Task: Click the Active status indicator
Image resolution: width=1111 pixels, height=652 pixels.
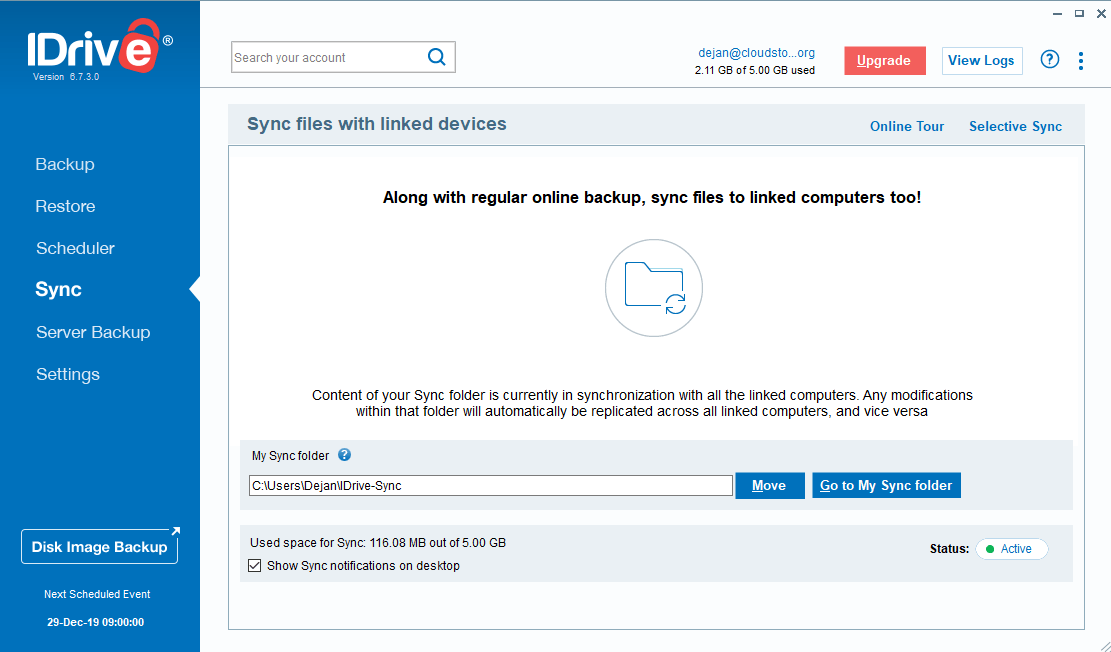Action: [x=1011, y=548]
